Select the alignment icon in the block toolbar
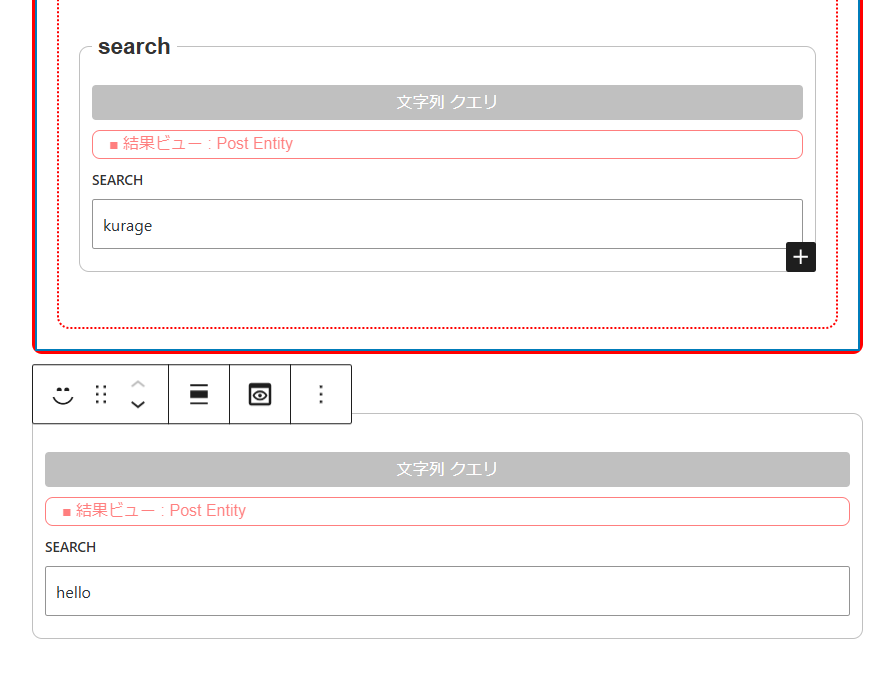This screenshot has width=893, height=674. click(198, 394)
